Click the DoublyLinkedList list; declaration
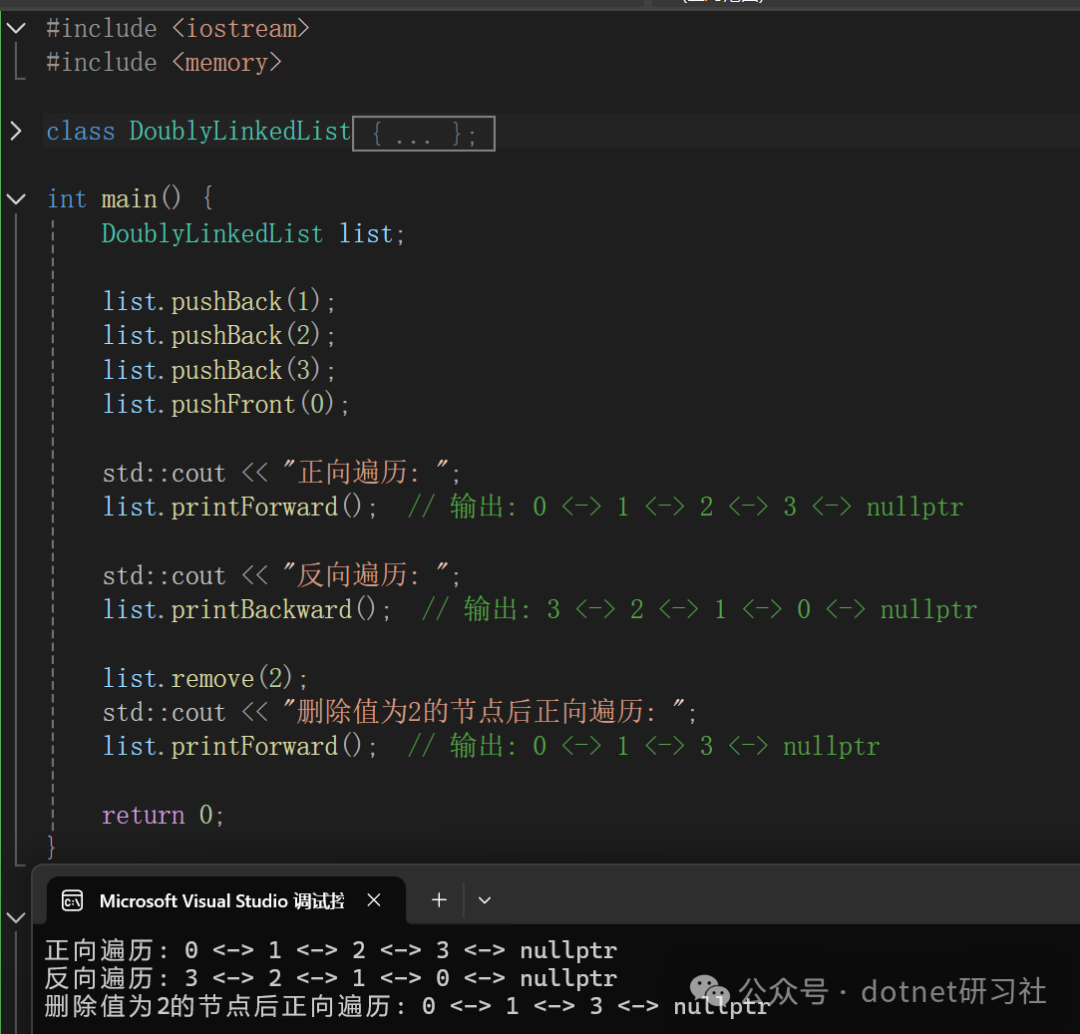This screenshot has width=1080, height=1034. pyautogui.click(x=253, y=234)
